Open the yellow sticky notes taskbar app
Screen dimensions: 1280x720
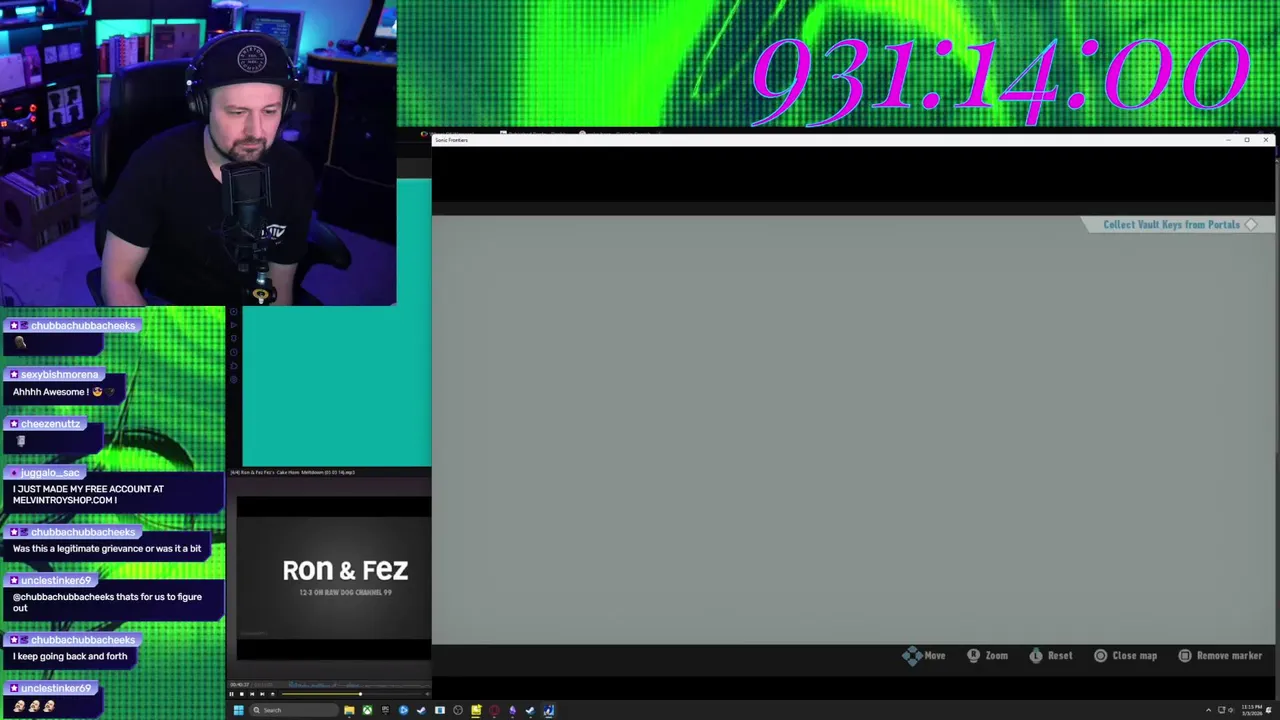click(476, 710)
